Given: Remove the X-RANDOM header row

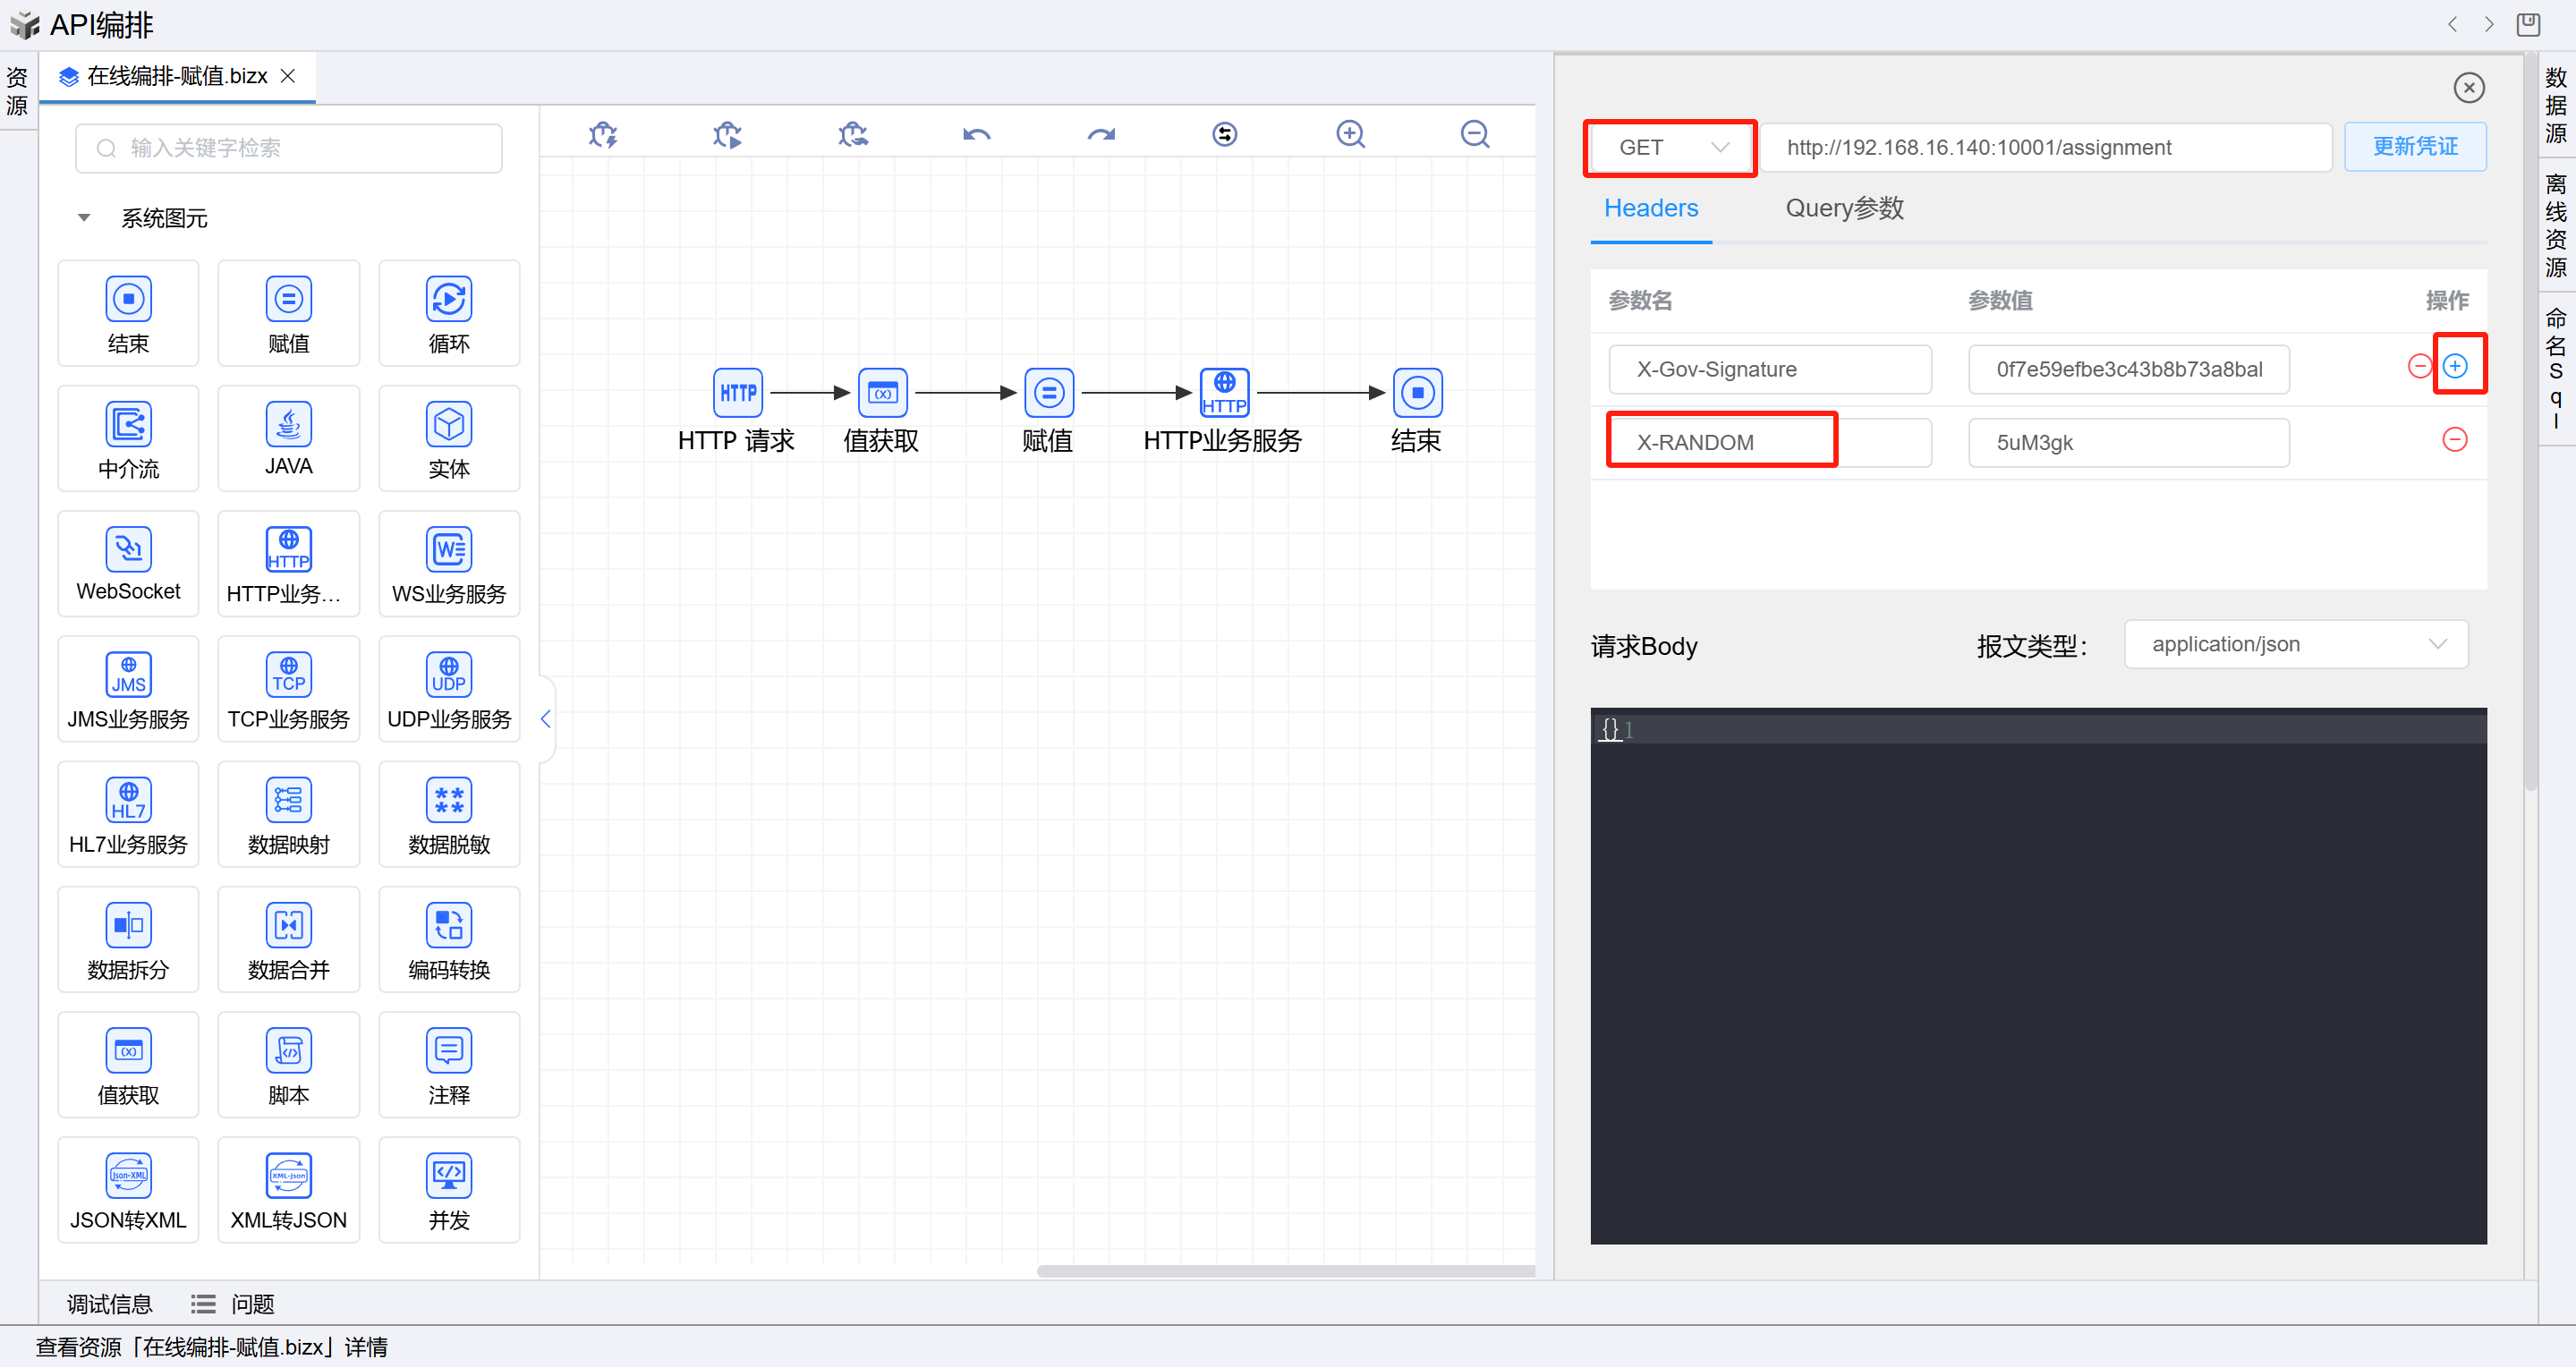Looking at the screenshot, I should pos(2454,440).
